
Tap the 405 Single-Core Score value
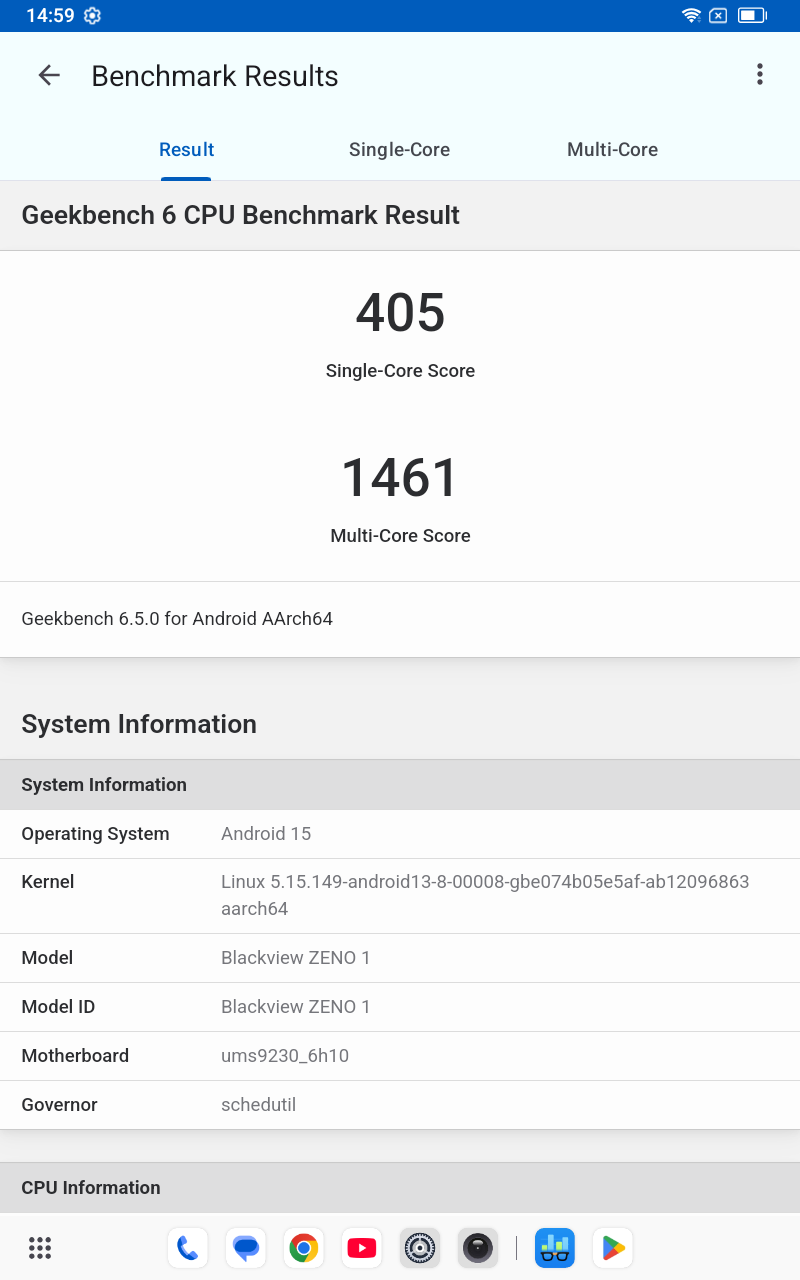(400, 313)
